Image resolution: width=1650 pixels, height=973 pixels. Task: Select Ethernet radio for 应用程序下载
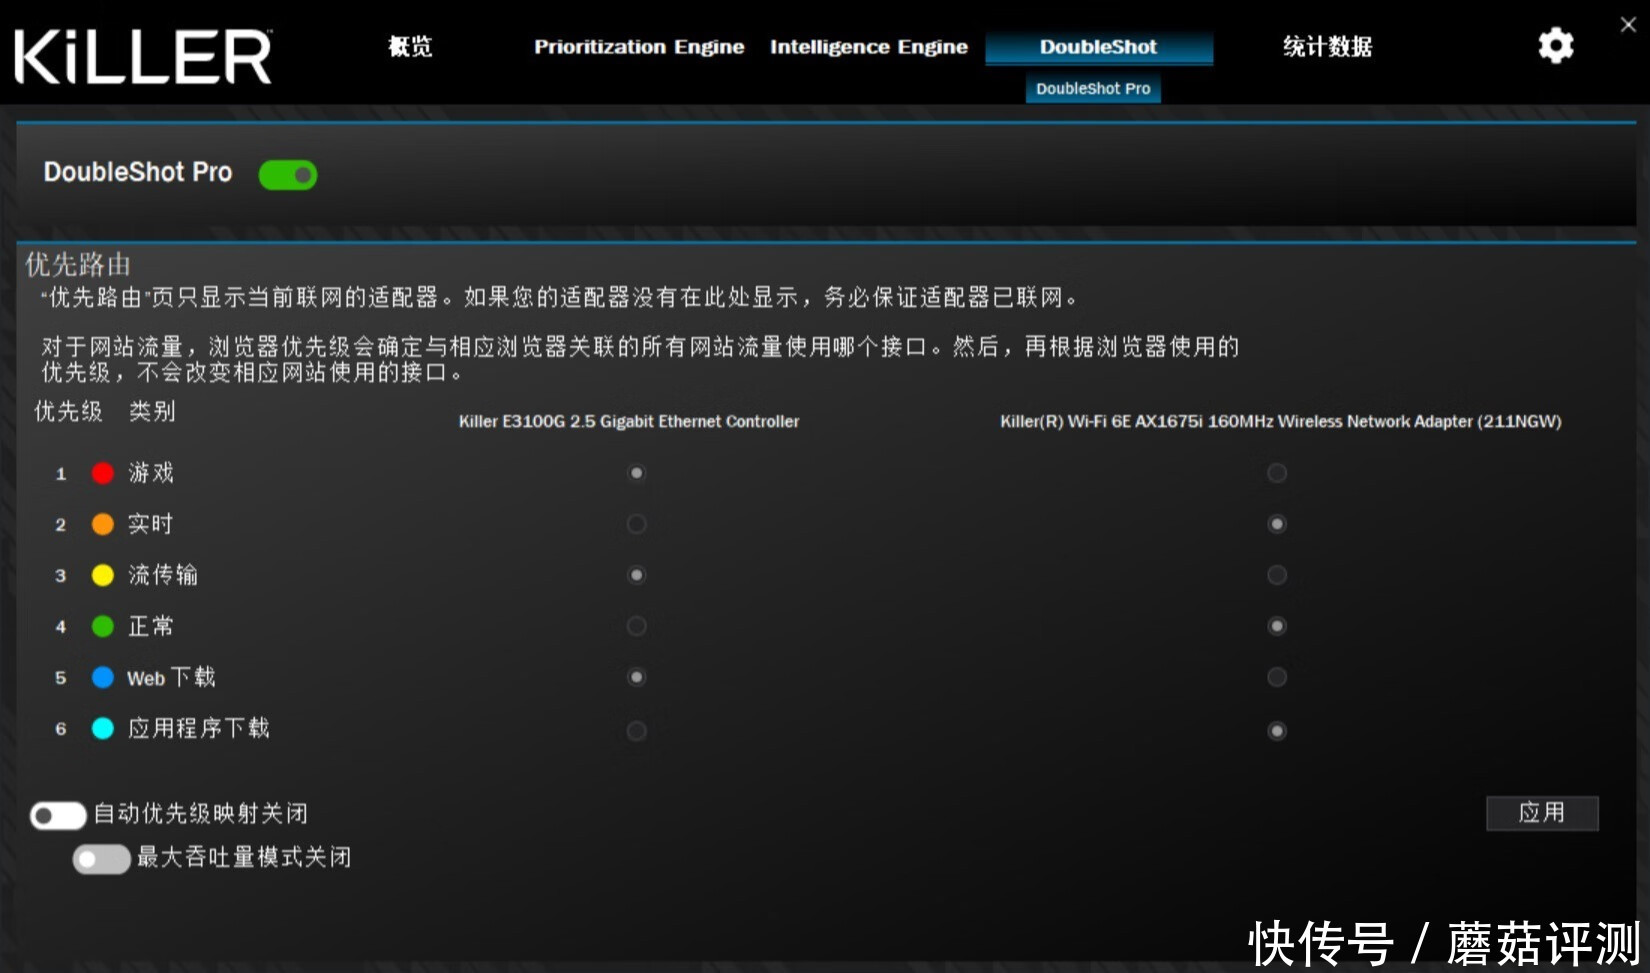click(x=636, y=731)
